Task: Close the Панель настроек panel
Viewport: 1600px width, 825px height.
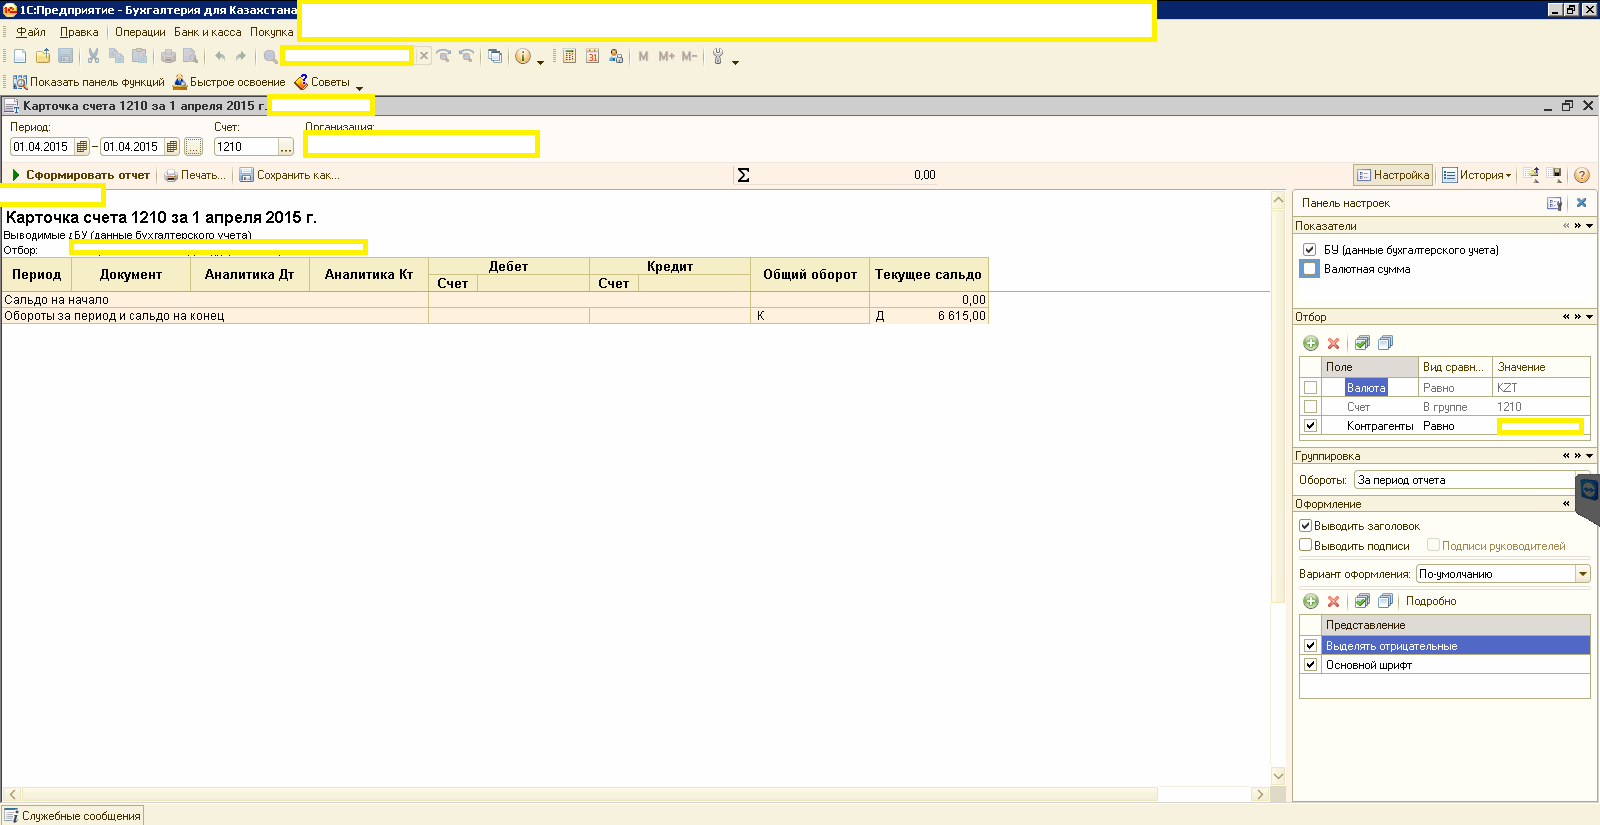Action: tap(1581, 203)
